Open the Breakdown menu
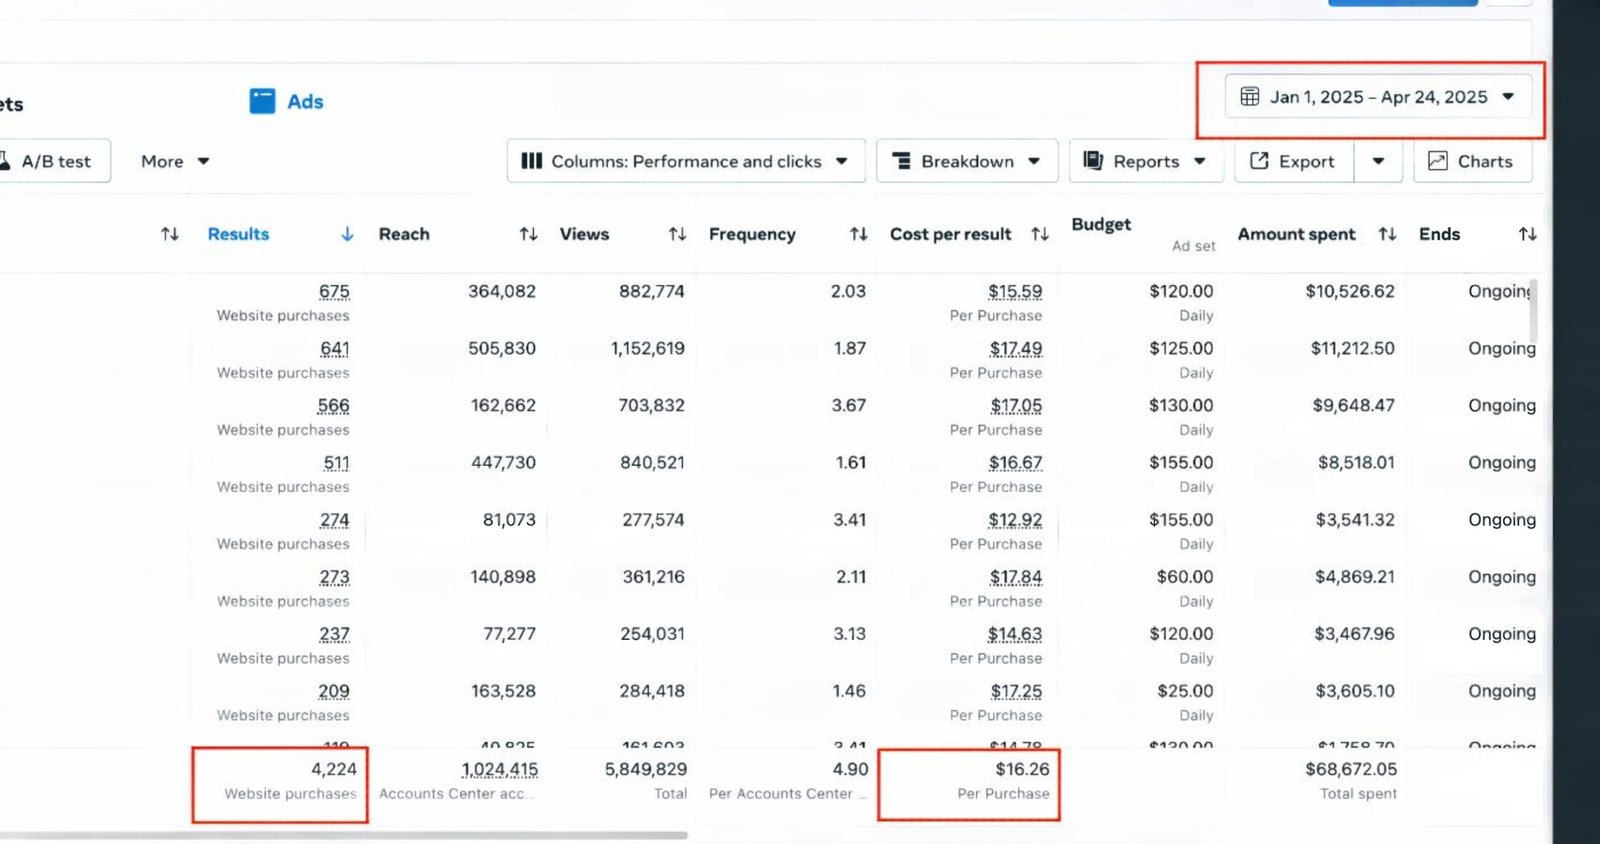Screen dimensions: 1600x844 [966, 161]
